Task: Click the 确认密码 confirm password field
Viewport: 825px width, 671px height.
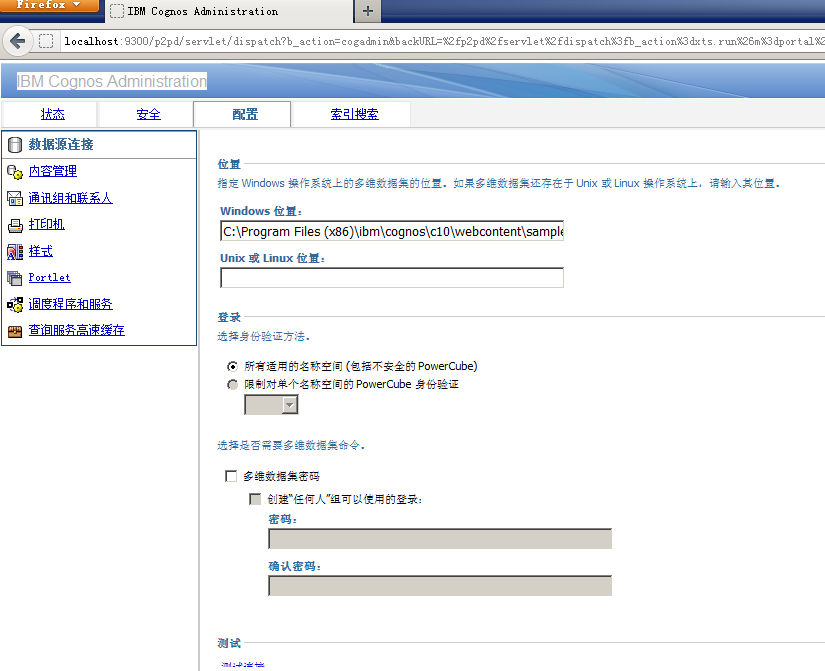Action: [x=440, y=586]
